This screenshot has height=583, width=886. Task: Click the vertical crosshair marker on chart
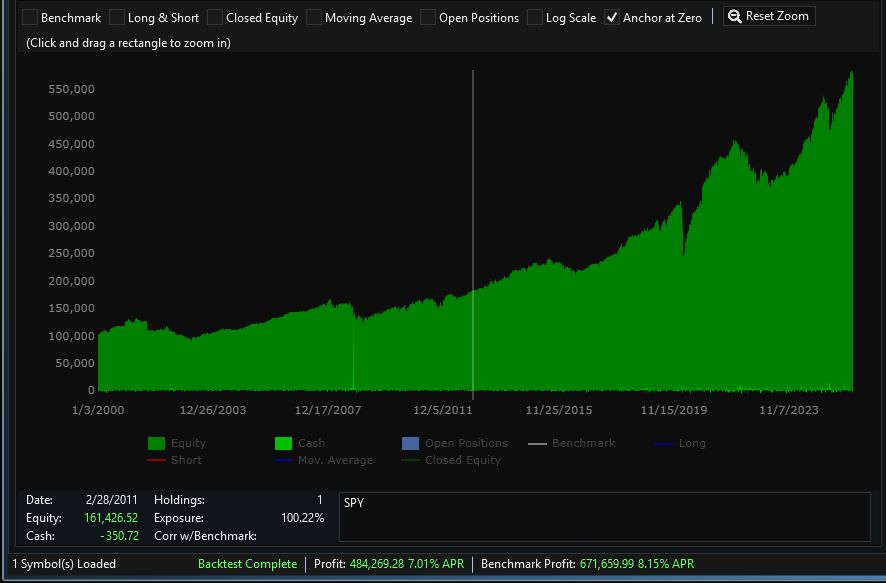(473, 230)
